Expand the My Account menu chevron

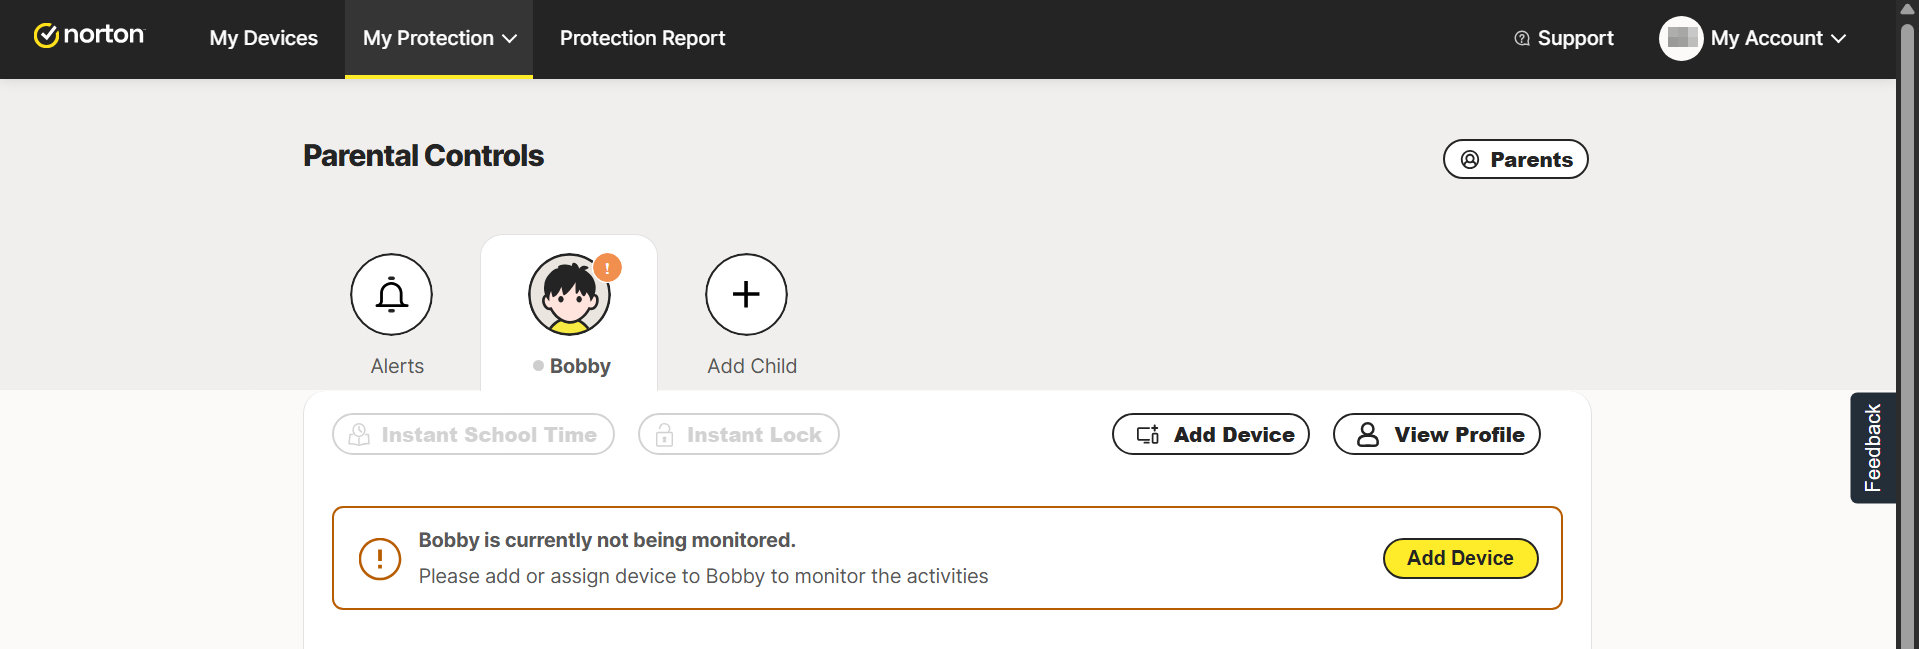(1838, 38)
